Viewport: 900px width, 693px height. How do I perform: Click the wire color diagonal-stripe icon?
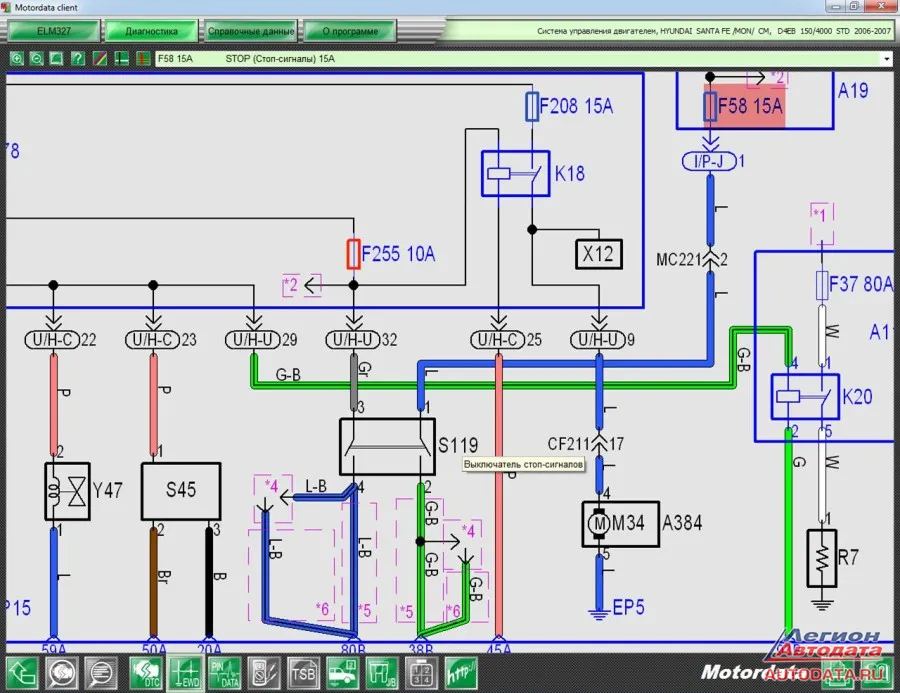pos(100,58)
